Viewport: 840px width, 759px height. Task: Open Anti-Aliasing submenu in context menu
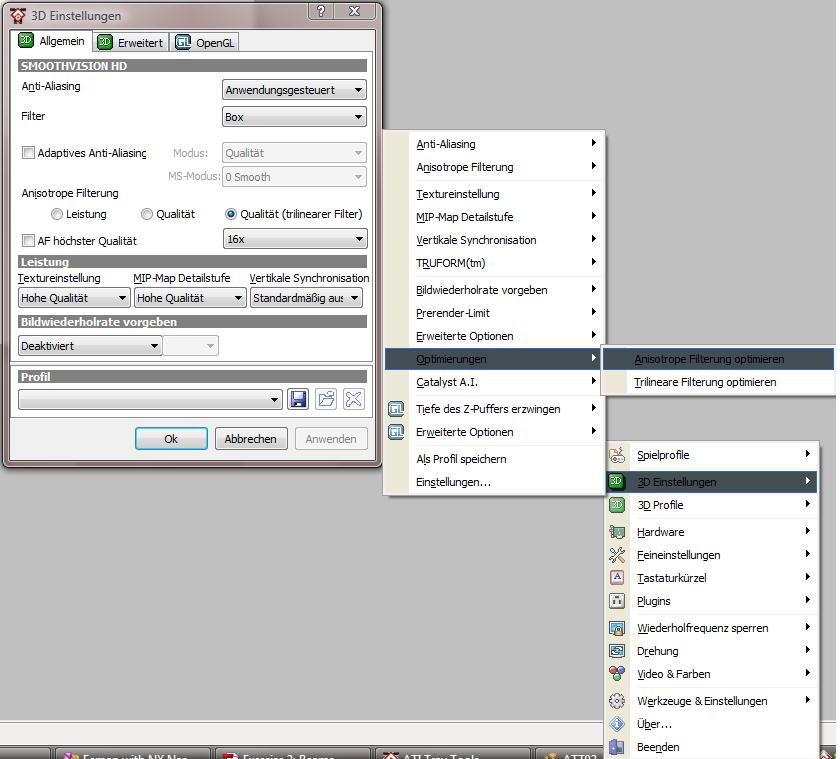click(x=495, y=144)
